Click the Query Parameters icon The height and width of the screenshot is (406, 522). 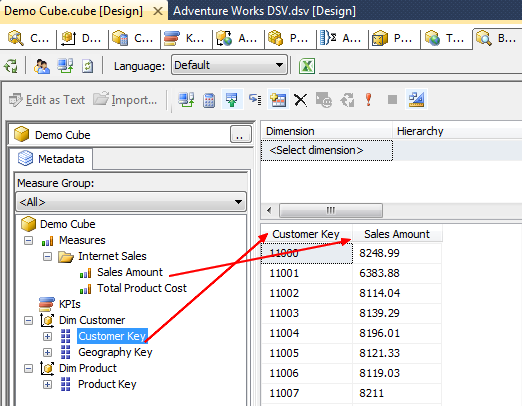click(x=324, y=100)
